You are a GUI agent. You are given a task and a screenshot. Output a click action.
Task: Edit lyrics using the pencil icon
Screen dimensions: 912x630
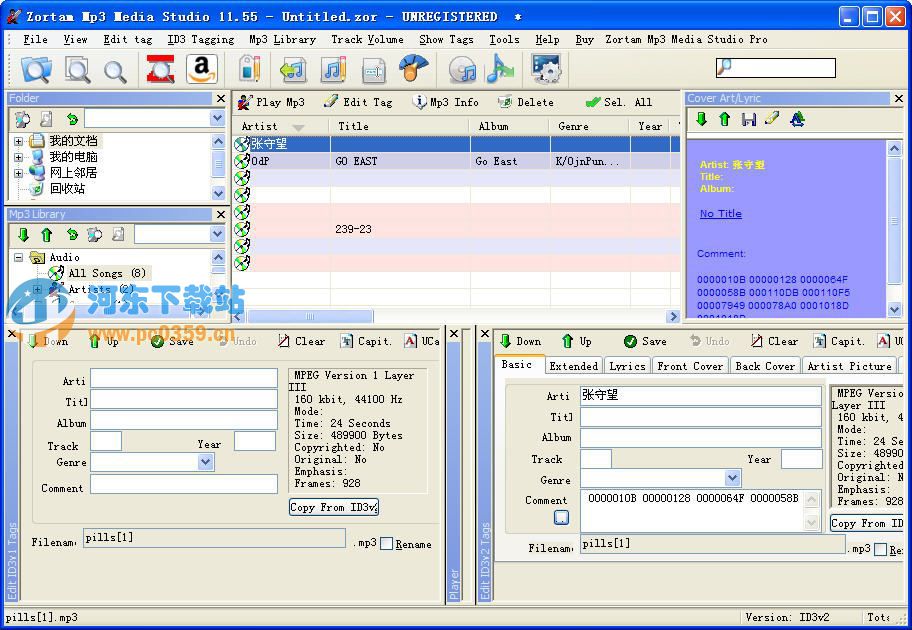click(771, 119)
